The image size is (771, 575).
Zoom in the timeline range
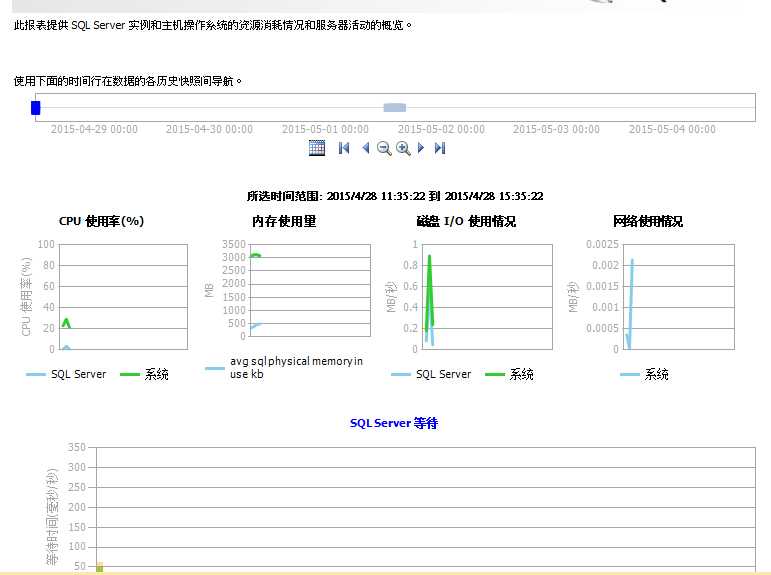coord(403,148)
